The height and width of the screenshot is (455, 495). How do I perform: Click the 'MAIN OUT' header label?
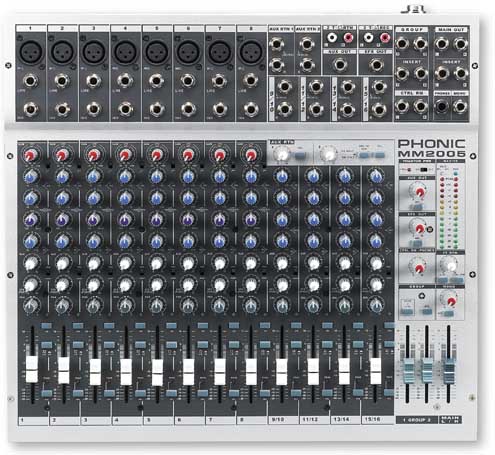coord(451,30)
